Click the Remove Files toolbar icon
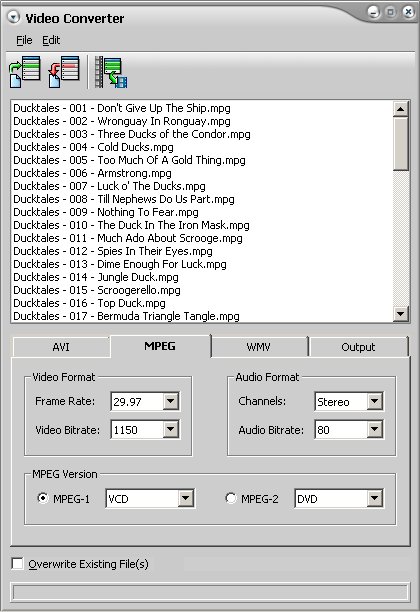The image size is (420, 612). (x=64, y=72)
